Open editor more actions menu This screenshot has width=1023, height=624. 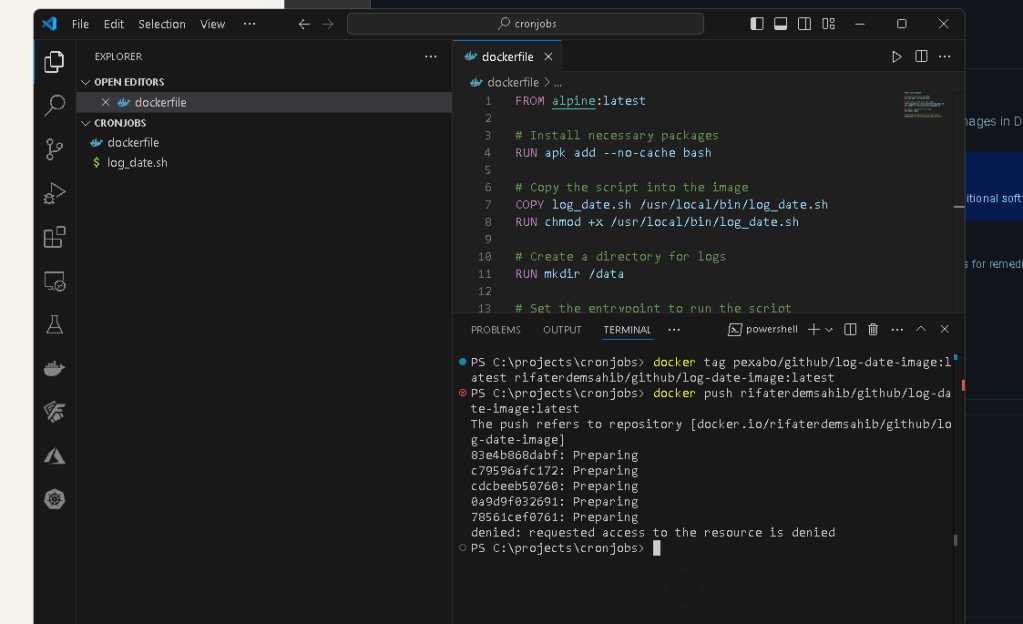point(945,57)
